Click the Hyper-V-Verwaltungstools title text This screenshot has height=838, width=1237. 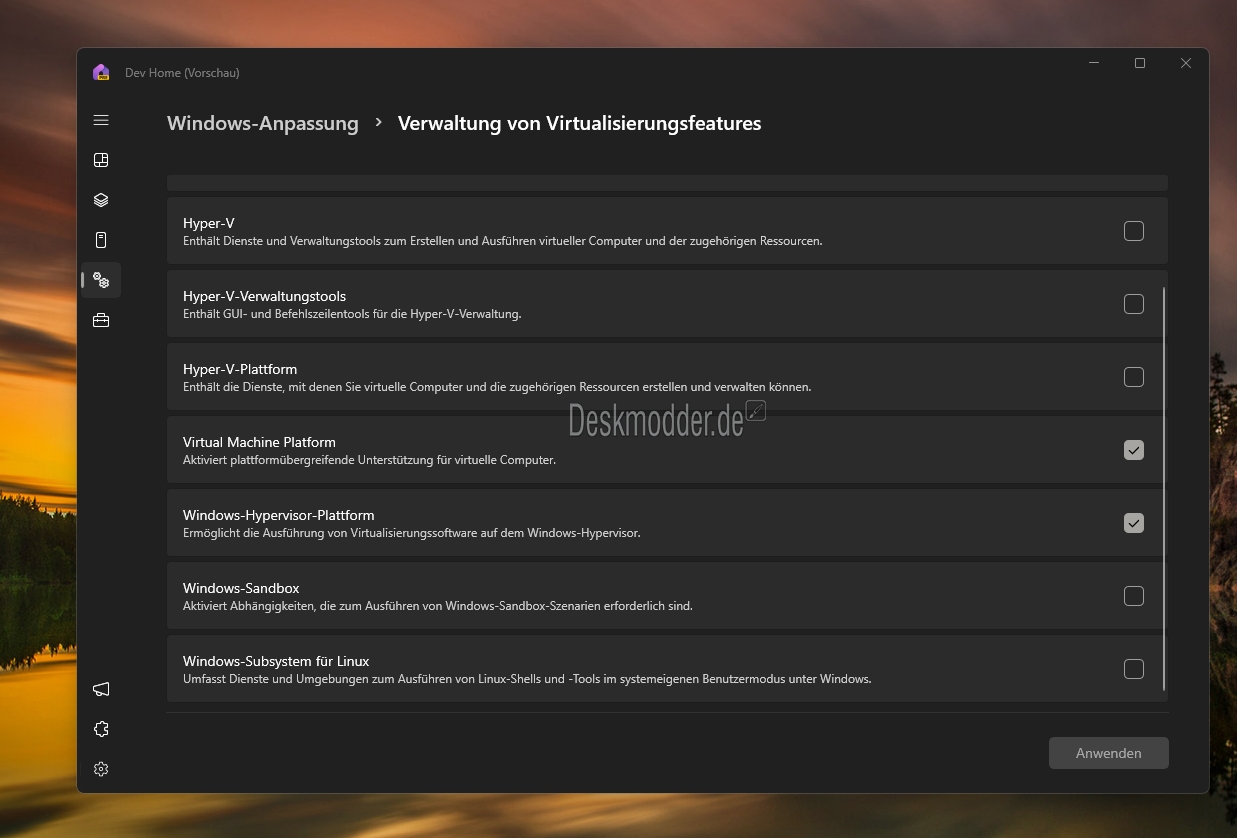point(264,296)
